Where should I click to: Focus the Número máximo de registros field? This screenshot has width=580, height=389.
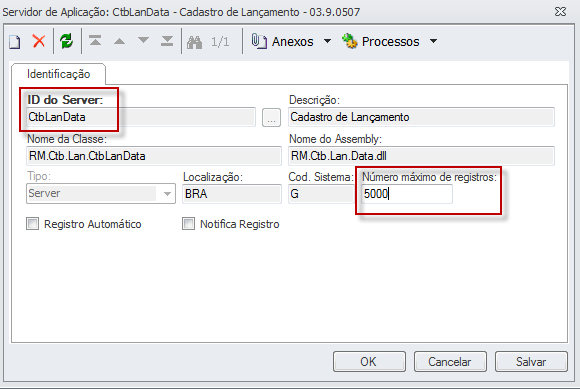(407, 194)
